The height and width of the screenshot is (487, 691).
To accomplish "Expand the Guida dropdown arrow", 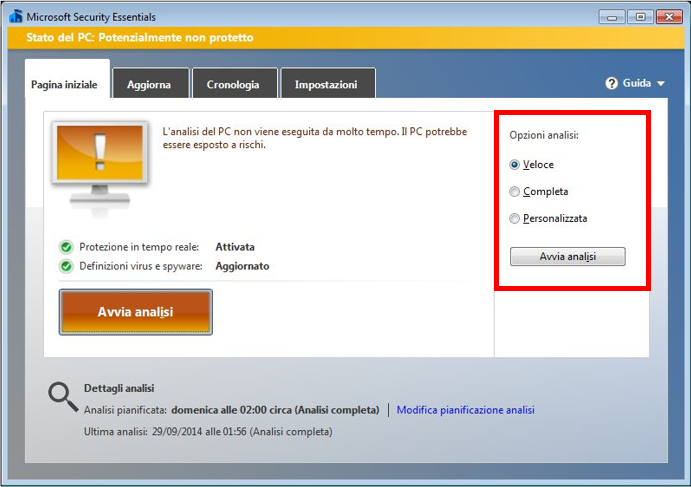I will (661, 83).
